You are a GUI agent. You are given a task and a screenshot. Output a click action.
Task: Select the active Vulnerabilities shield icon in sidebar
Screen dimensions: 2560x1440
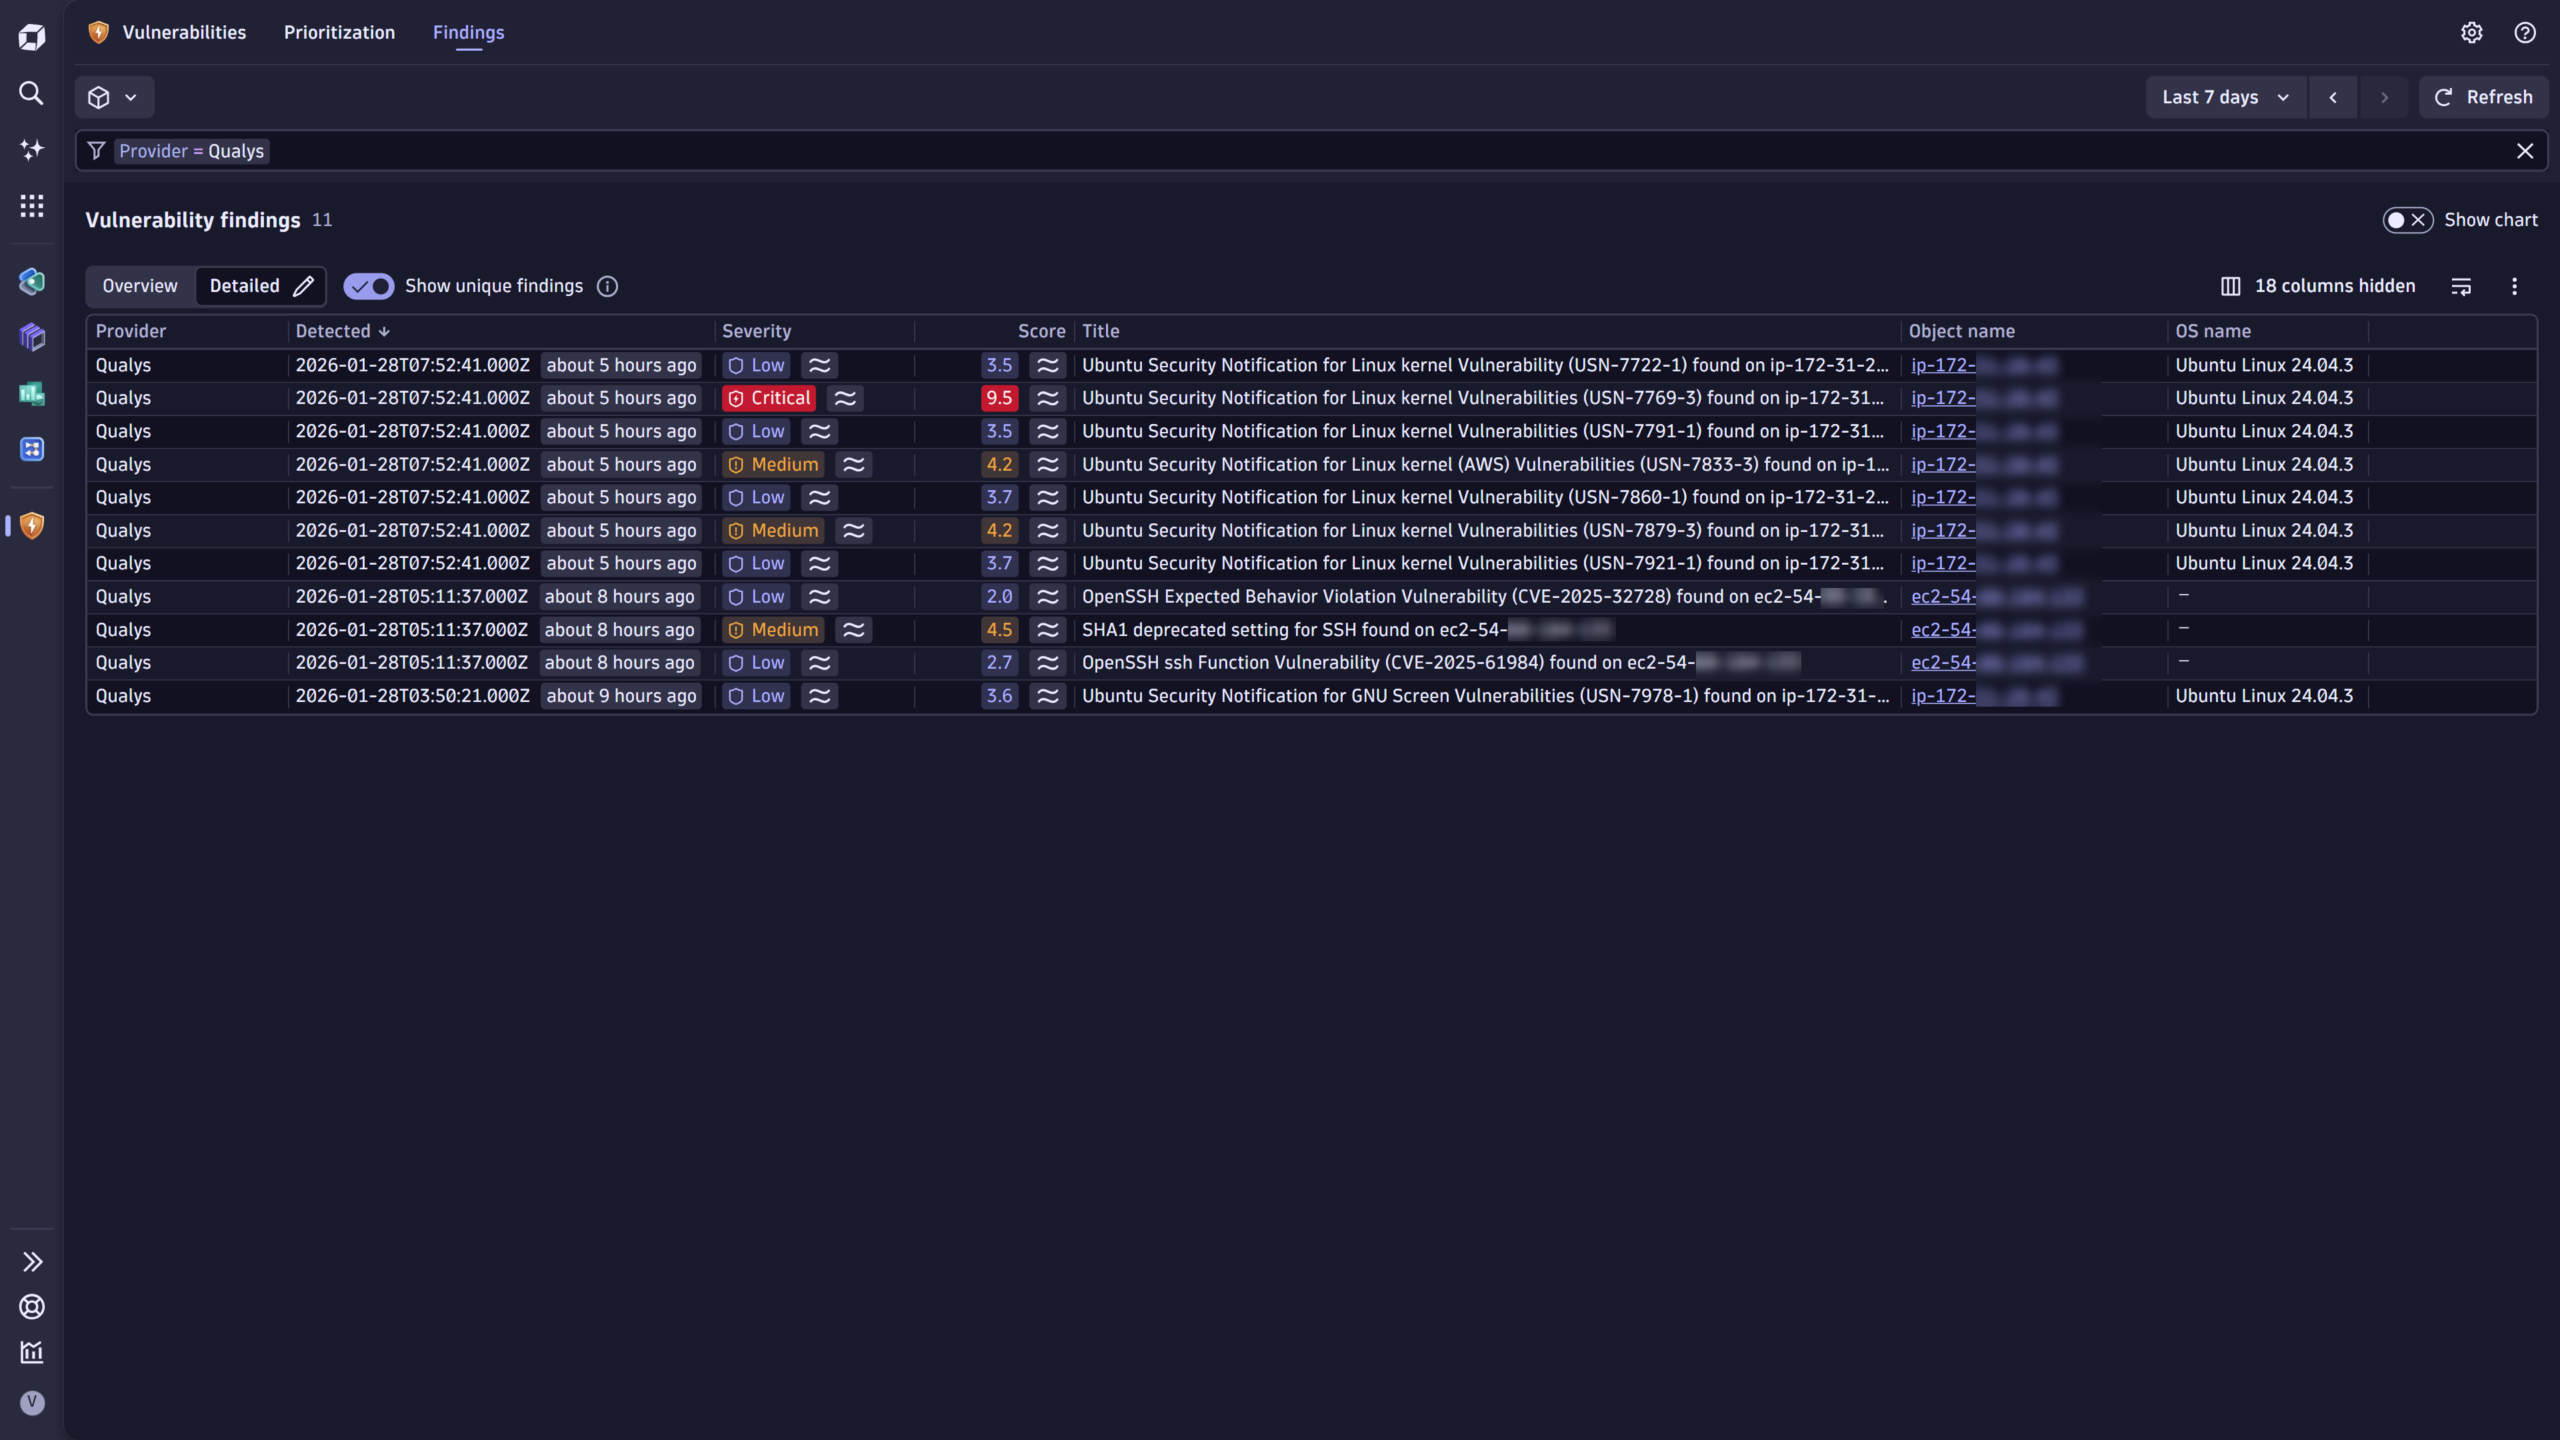[x=31, y=526]
